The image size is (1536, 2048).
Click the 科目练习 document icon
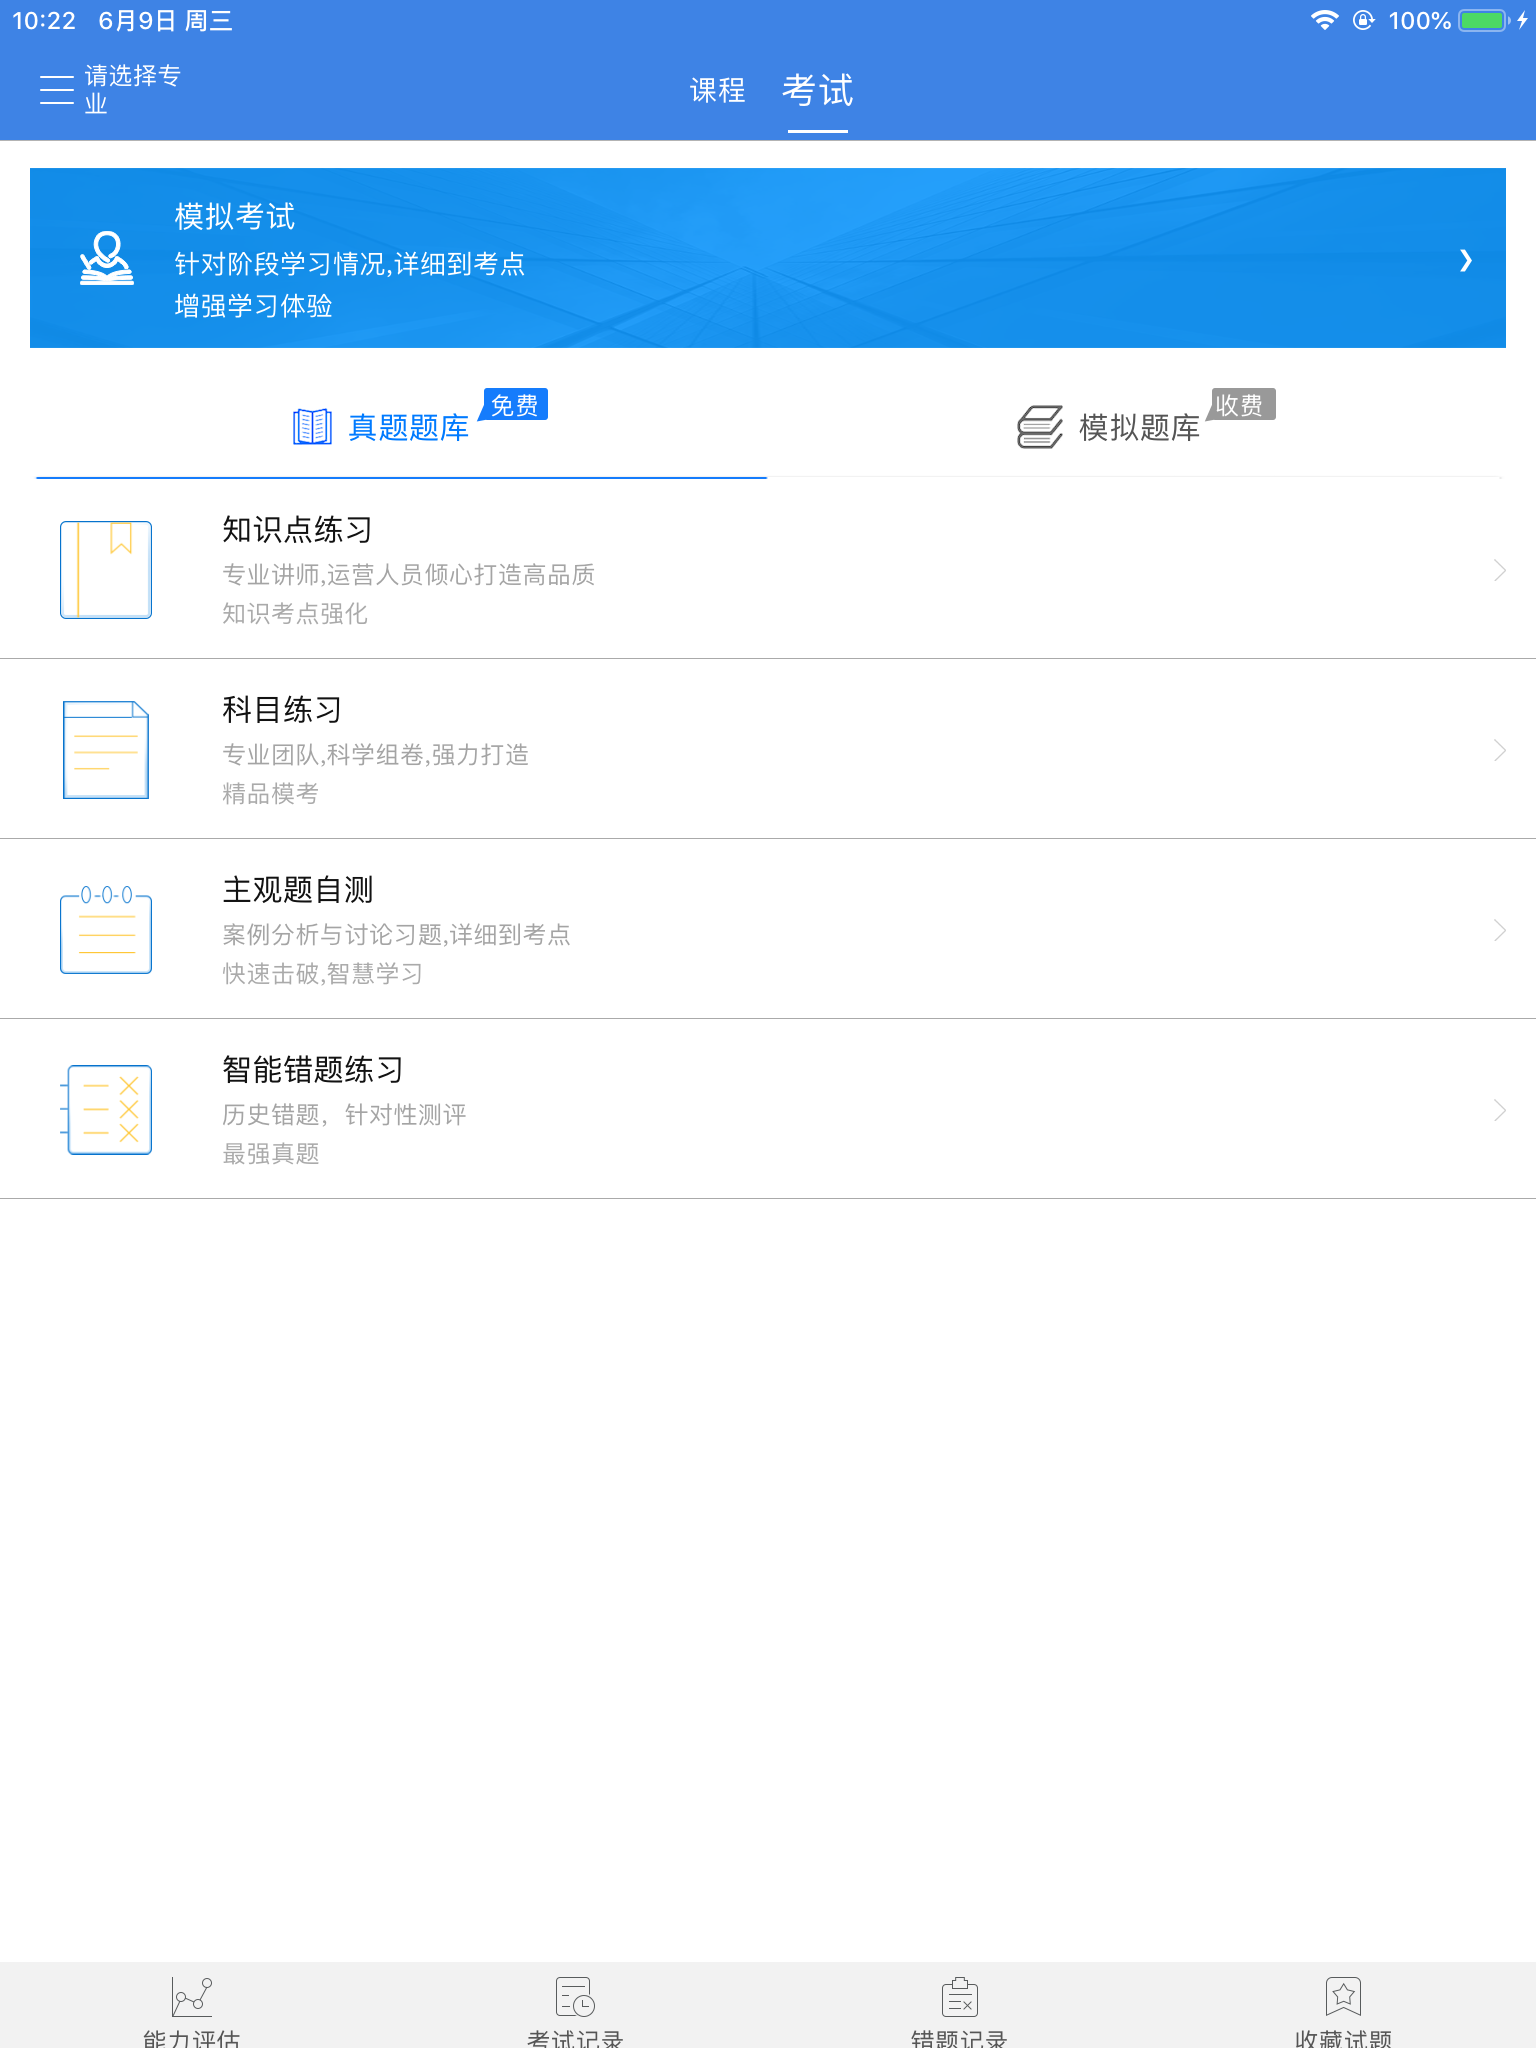pos(106,750)
